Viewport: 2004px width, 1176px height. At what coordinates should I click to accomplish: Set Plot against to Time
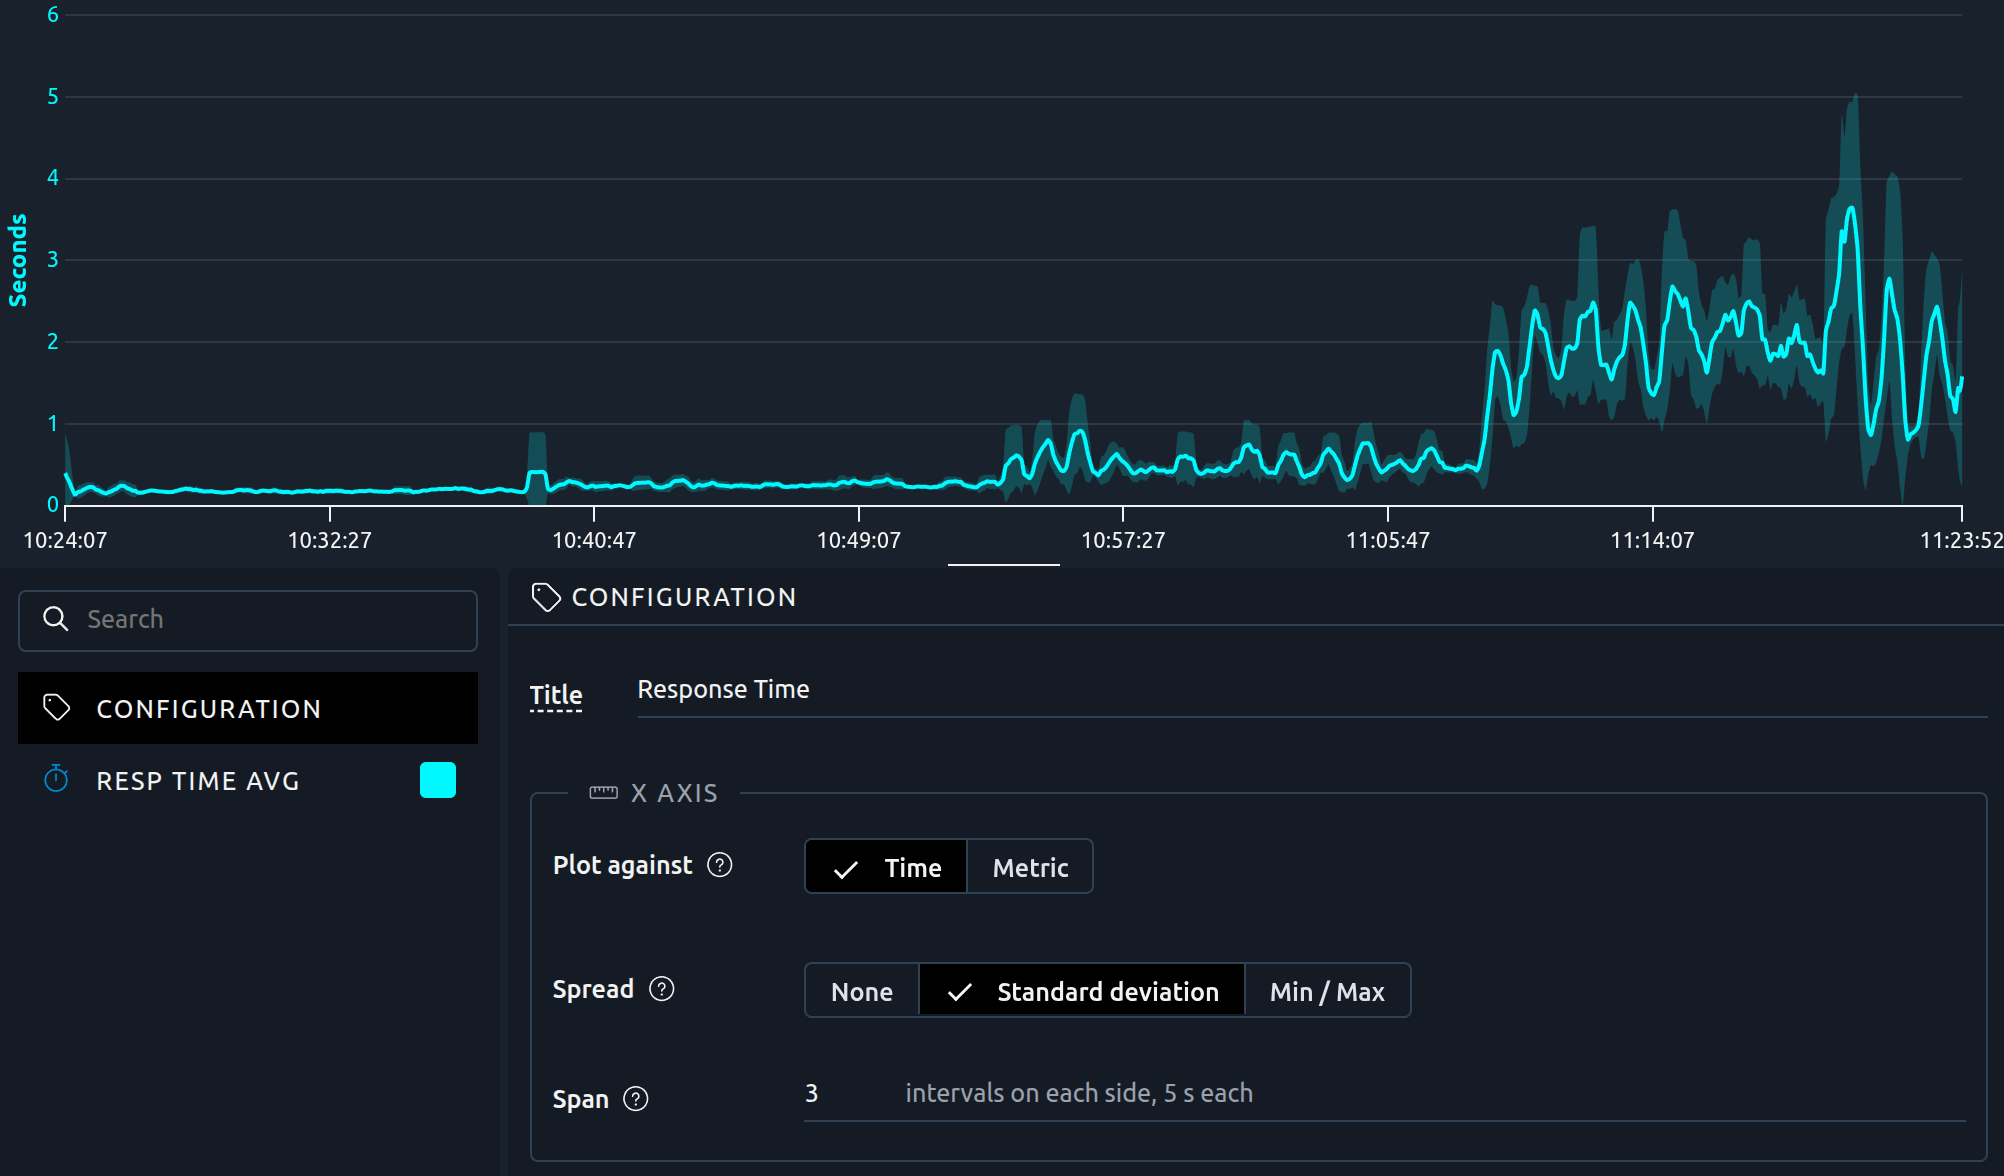pyautogui.click(x=886, y=867)
